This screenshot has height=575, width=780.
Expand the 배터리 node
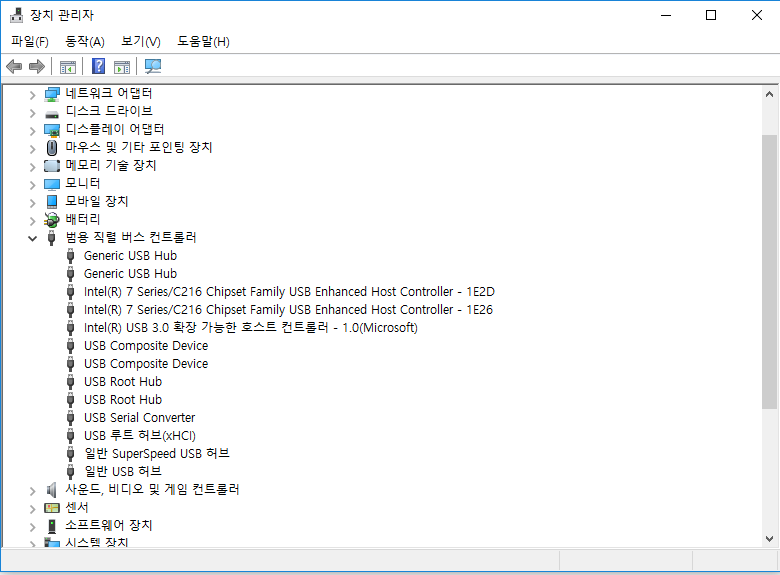(x=32, y=221)
